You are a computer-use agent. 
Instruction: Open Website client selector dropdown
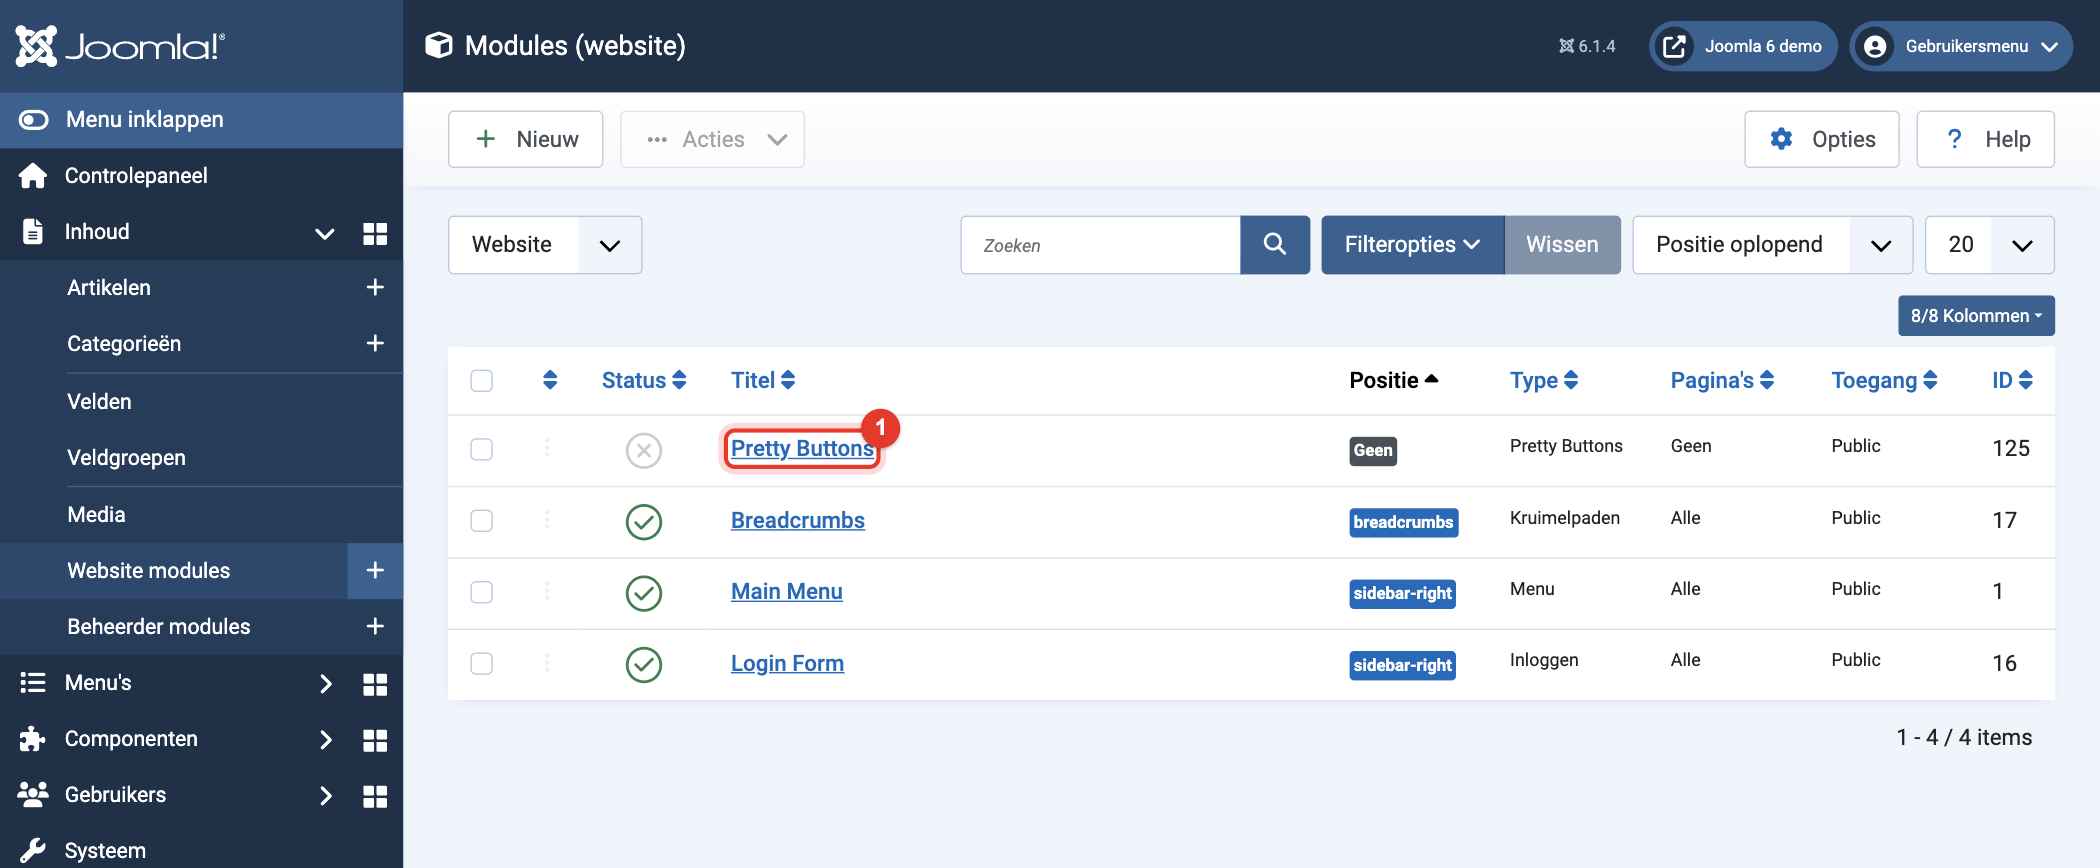pos(545,245)
